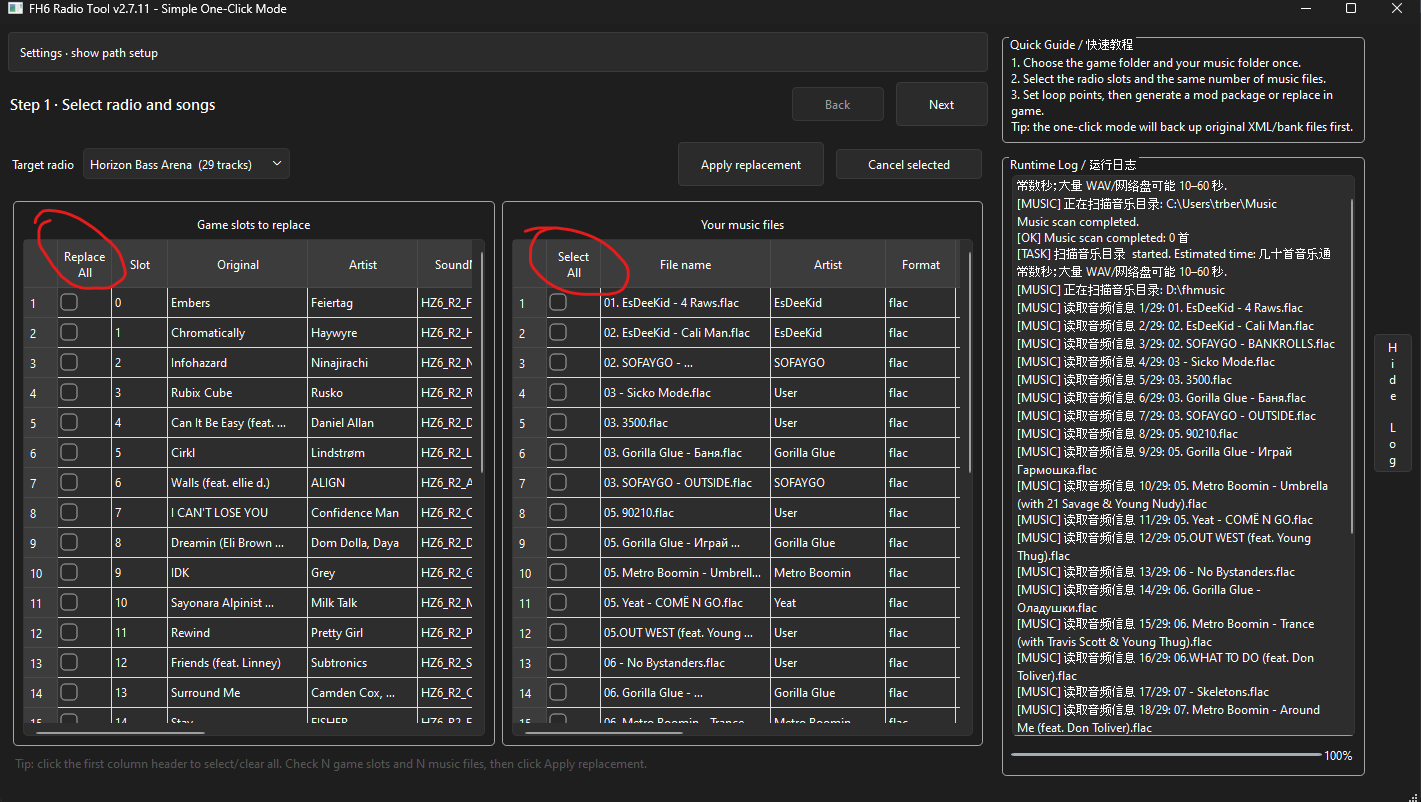
Task: Click the FH6 Radio Tool app icon
Action: click(x=17, y=9)
